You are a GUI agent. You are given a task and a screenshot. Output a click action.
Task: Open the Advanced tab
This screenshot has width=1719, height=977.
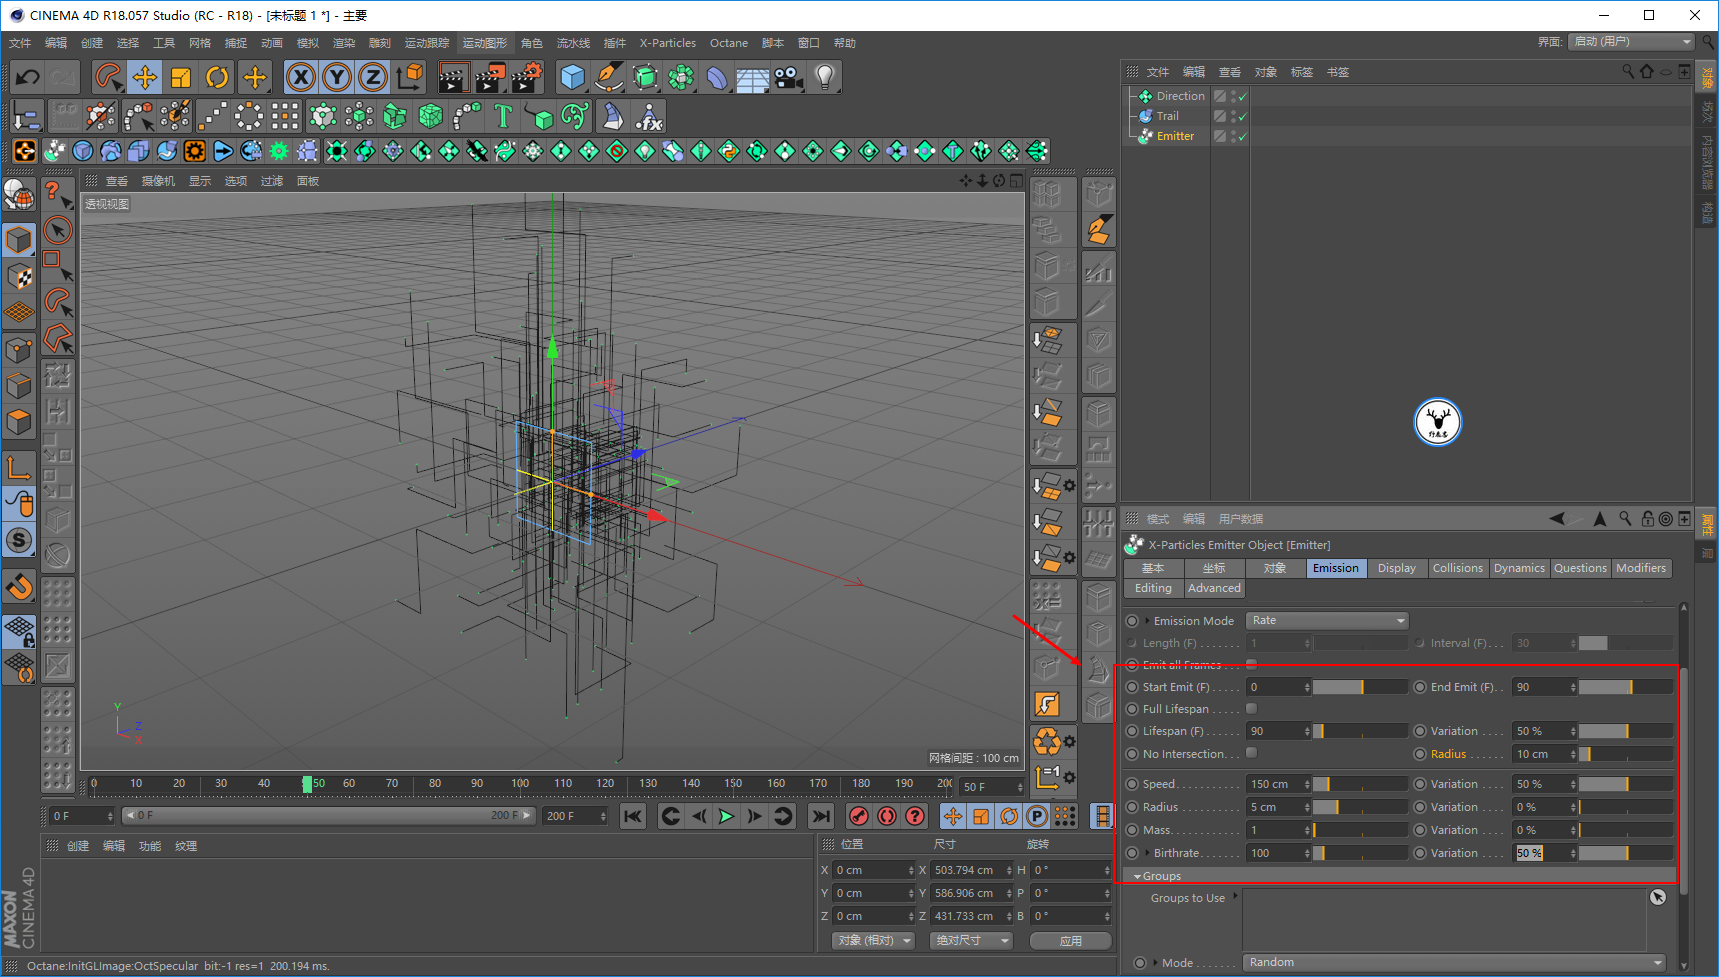pyautogui.click(x=1214, y=588)
